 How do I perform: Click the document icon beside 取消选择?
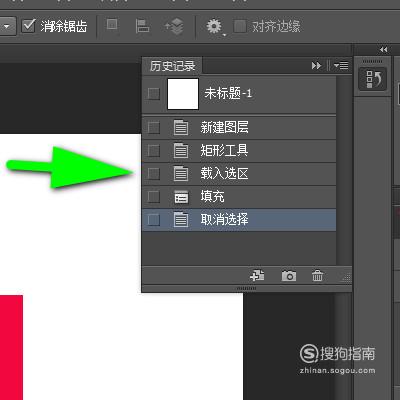[181, 220]
